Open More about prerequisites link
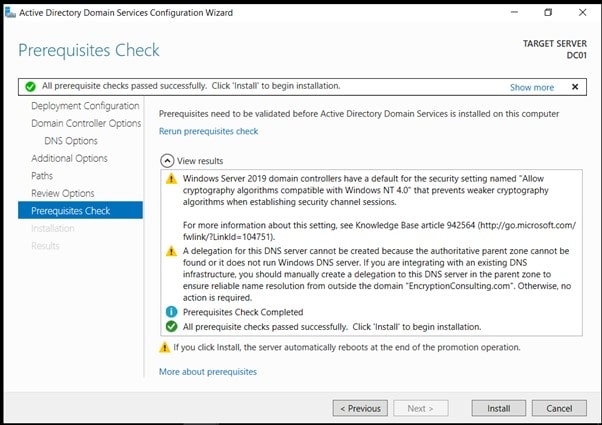602x425 pixels. click(x=207, y=371)
